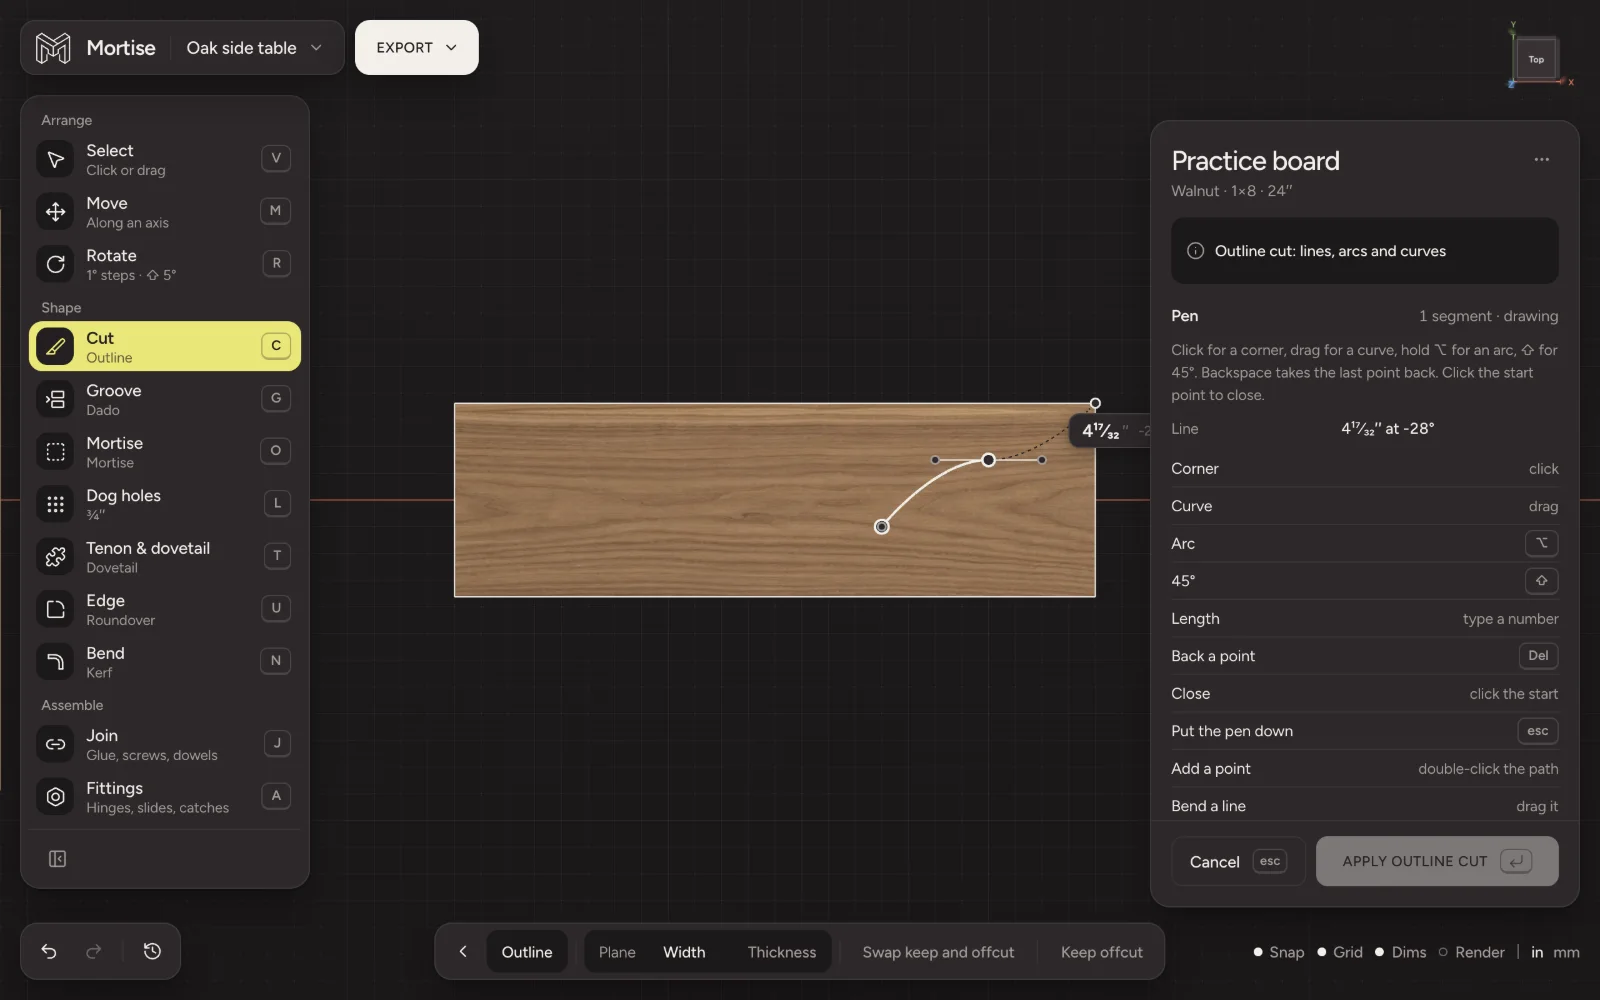Redo the undone action

94,951
